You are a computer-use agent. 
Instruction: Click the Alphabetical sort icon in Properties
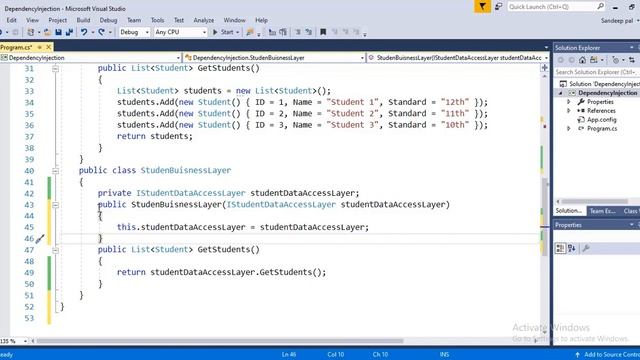(x=572, y=248)
